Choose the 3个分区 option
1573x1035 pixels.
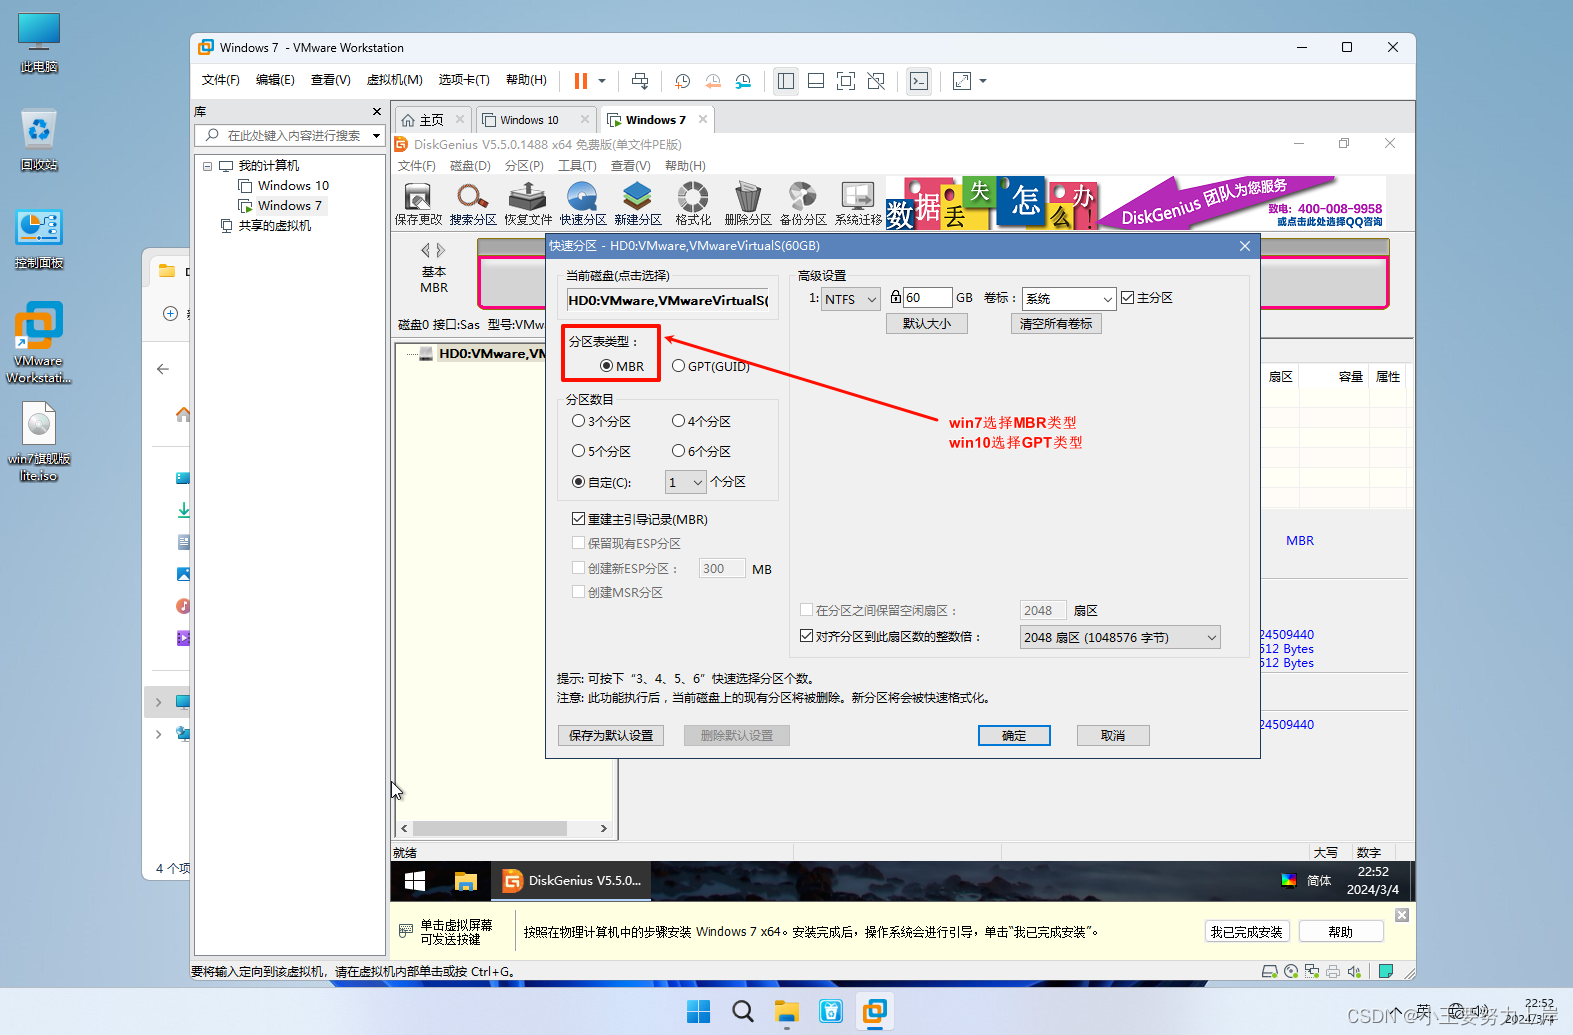tap(601, 421)
